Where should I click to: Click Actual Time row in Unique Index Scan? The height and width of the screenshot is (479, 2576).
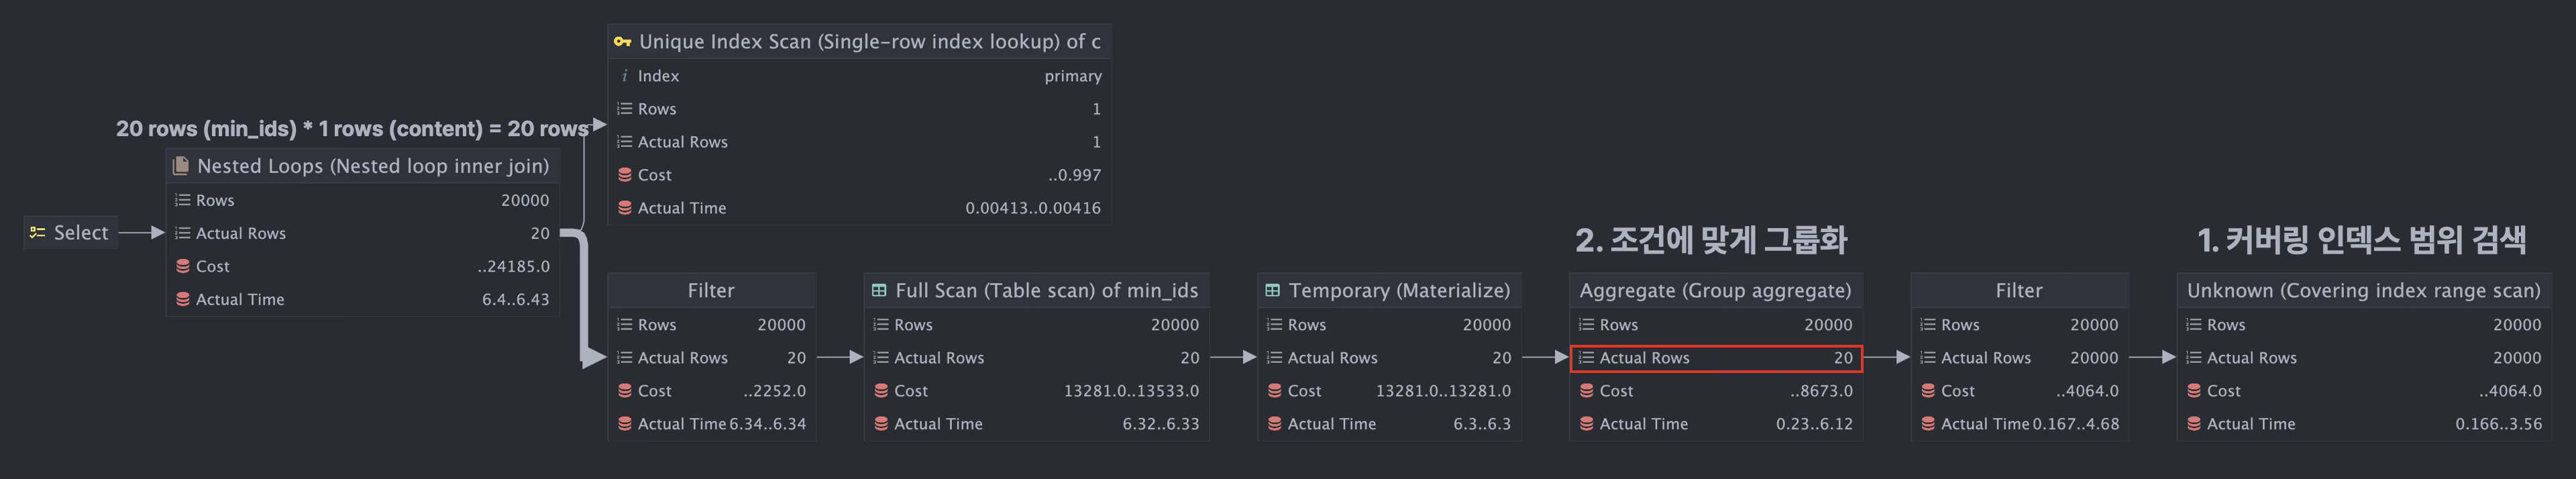(859, 208)
